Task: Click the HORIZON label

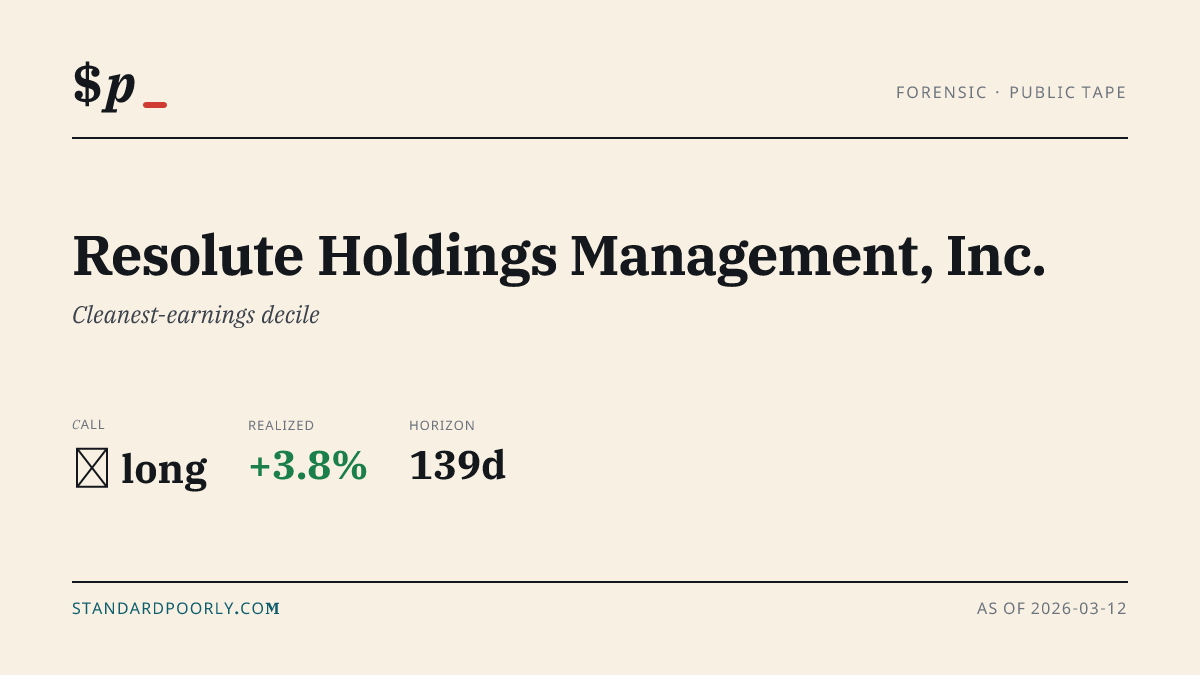Action: pyautogui.click(x=442, y=425)
